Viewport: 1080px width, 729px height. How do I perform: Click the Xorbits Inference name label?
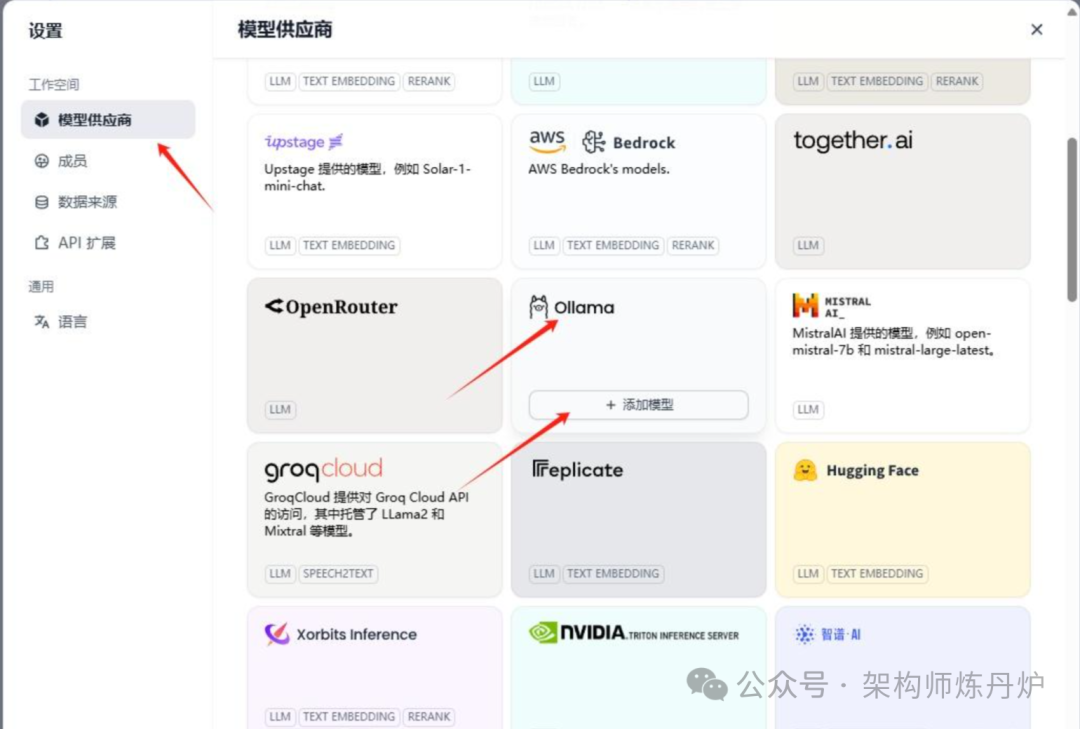click(x=356, y=635)
